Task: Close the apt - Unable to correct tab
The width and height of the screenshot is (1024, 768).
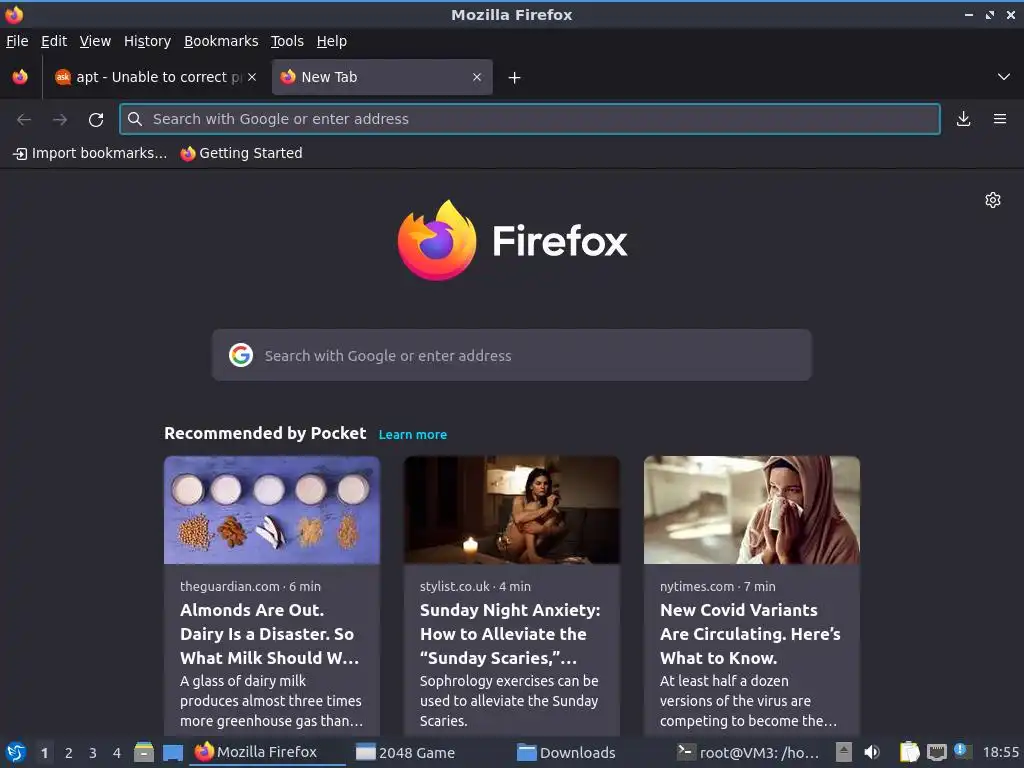Action: [x=252, y=77]
